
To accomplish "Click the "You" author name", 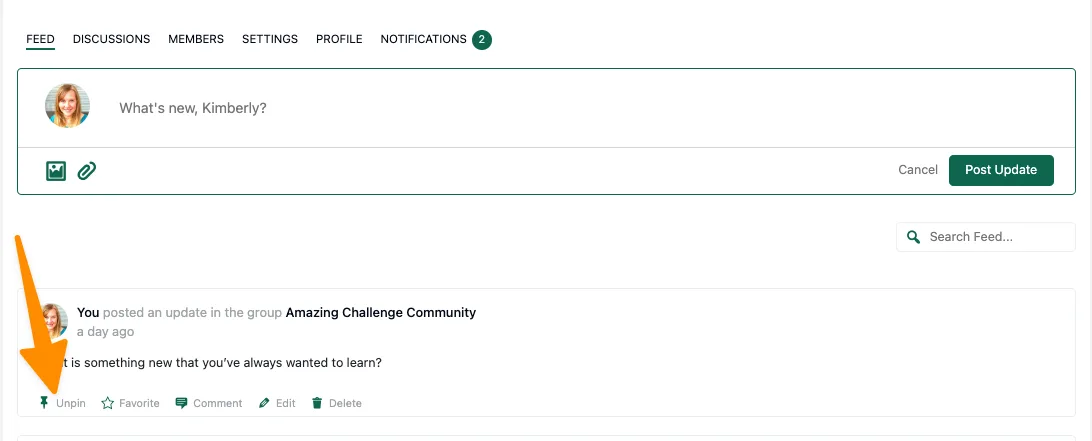I will point(88,312).
